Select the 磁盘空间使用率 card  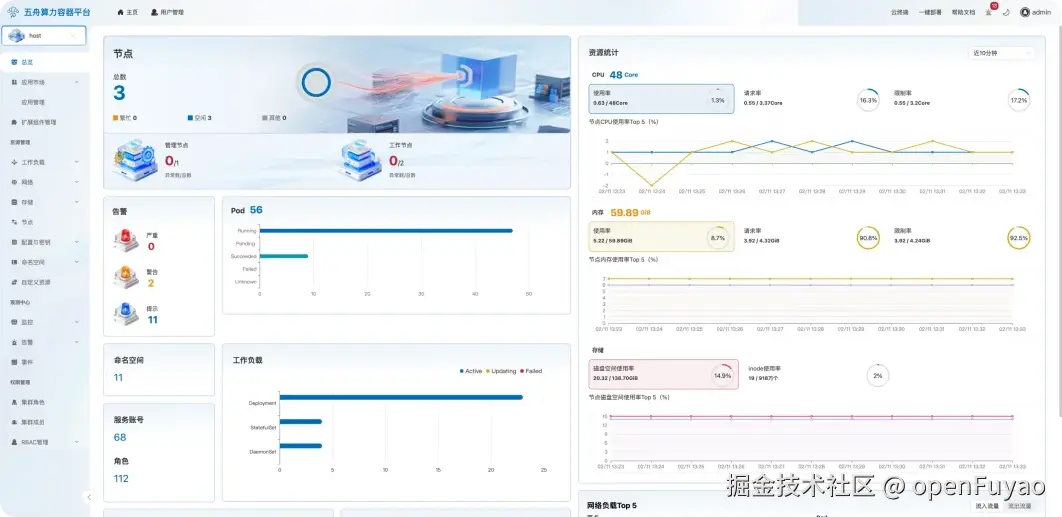click(663, 374)
